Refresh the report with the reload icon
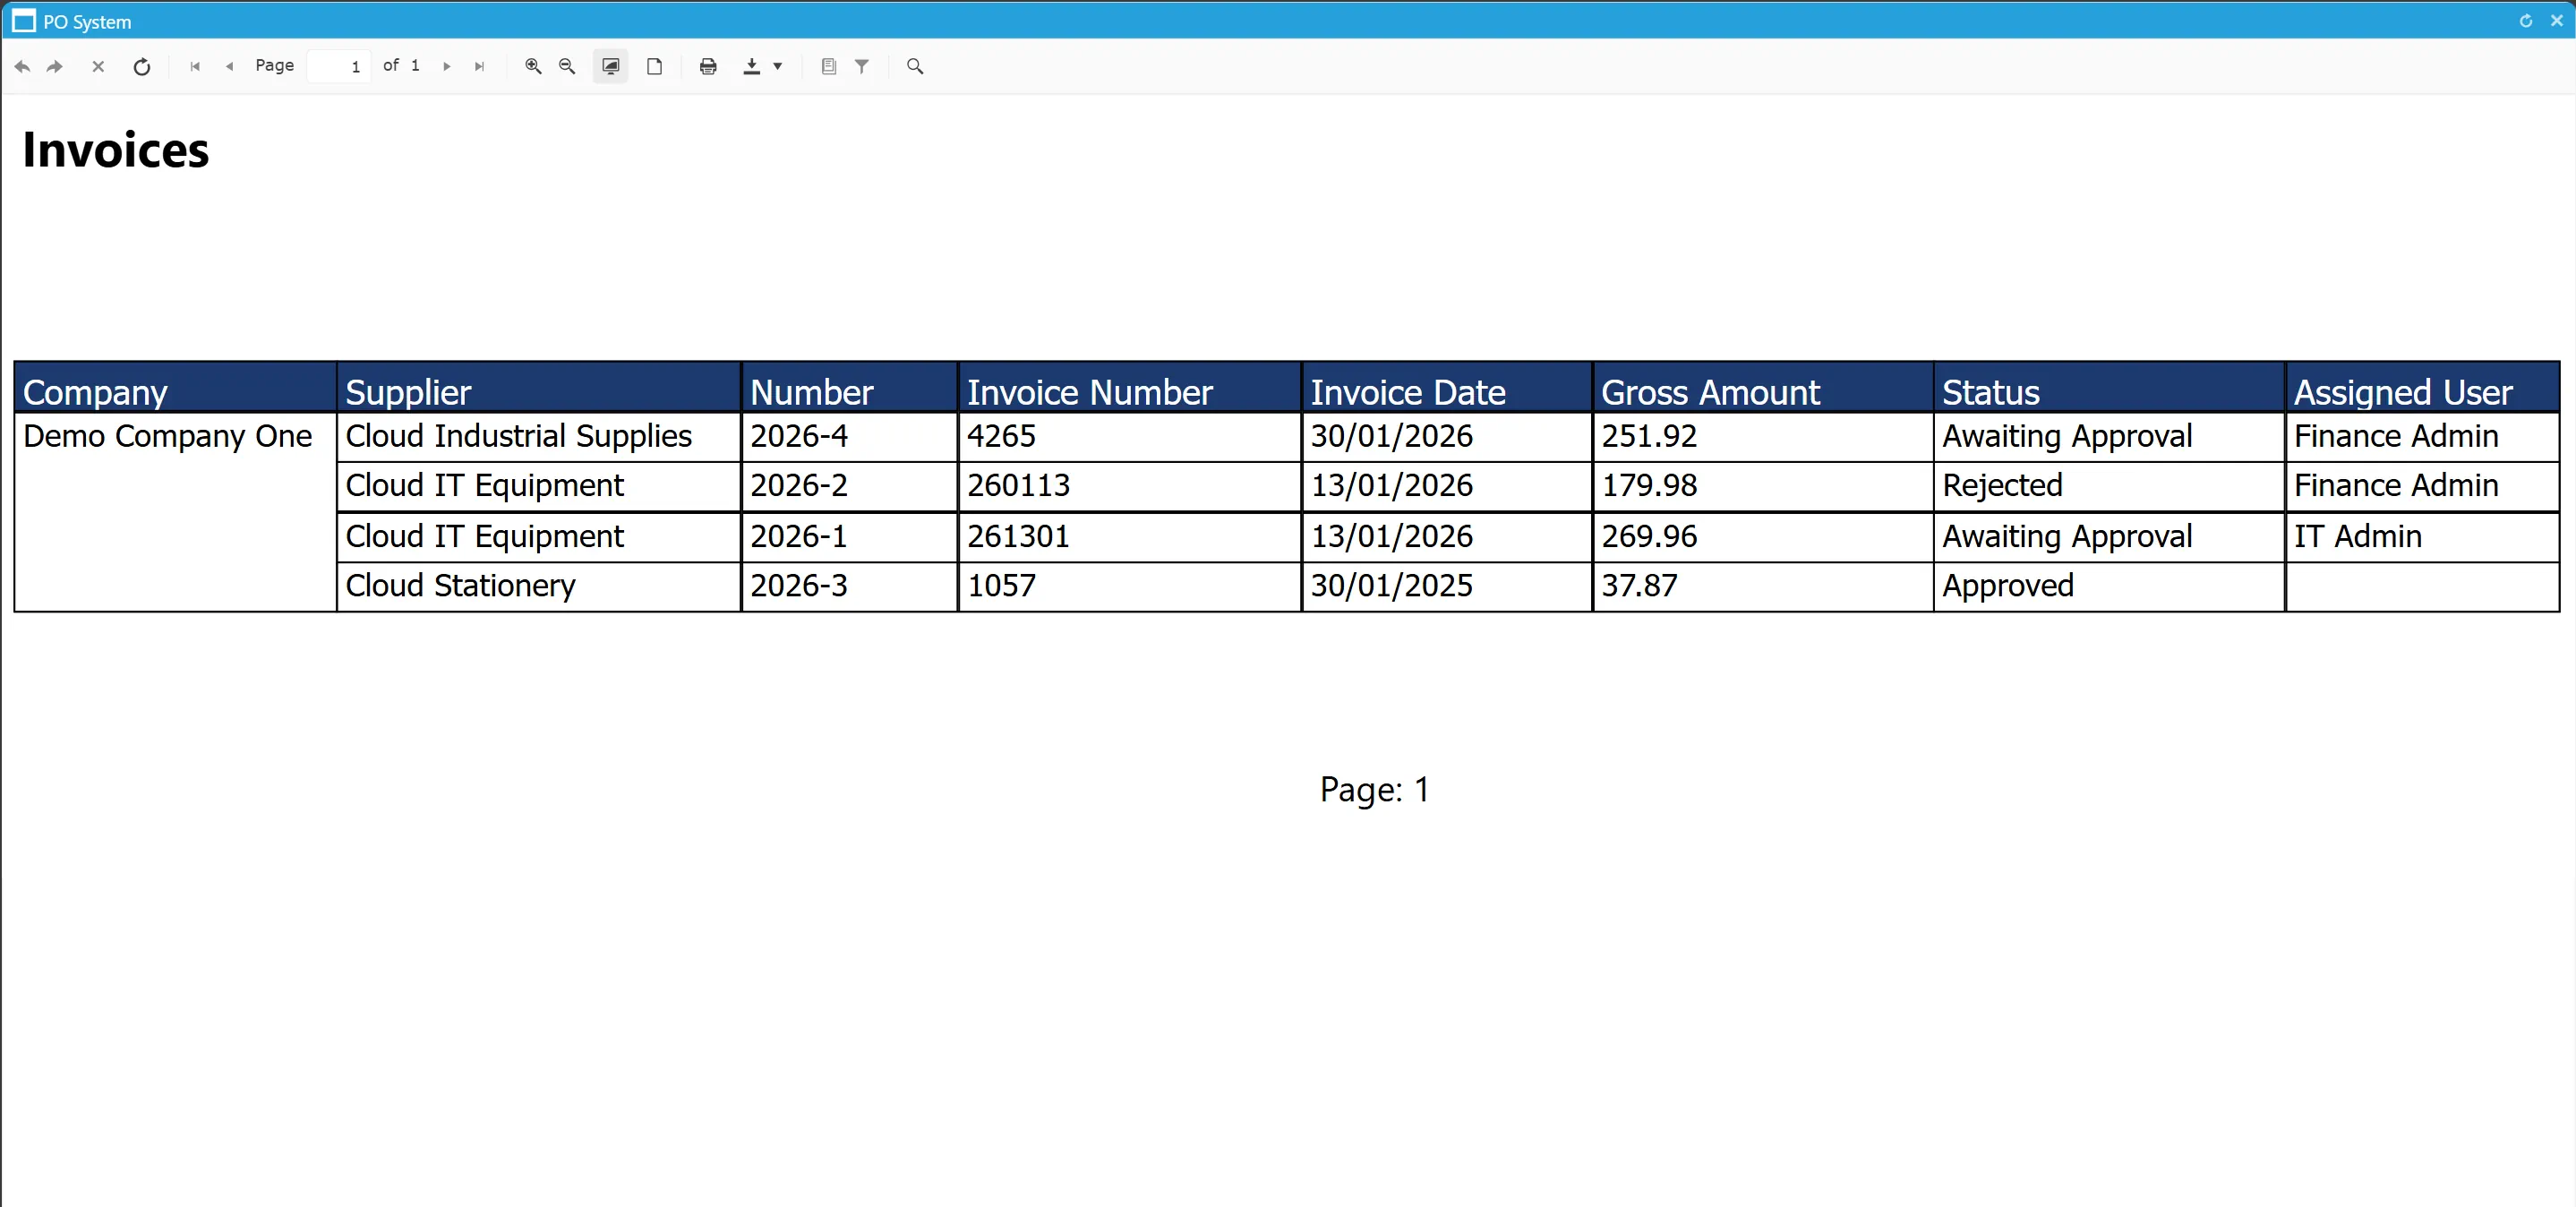The width and height of the screenshot is (2576, 1207). click(x=142, y=66)
